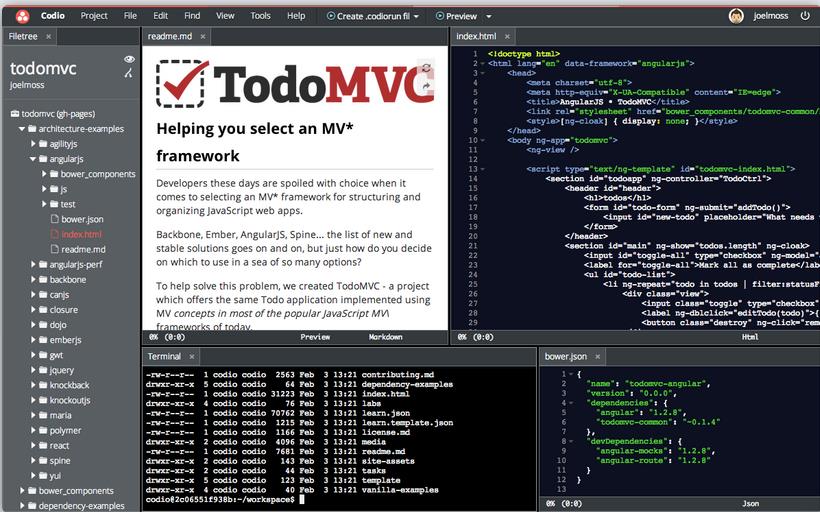Click 'vanilla-examples' in the terminal listing
820x512 pixels.
(400, 490)
